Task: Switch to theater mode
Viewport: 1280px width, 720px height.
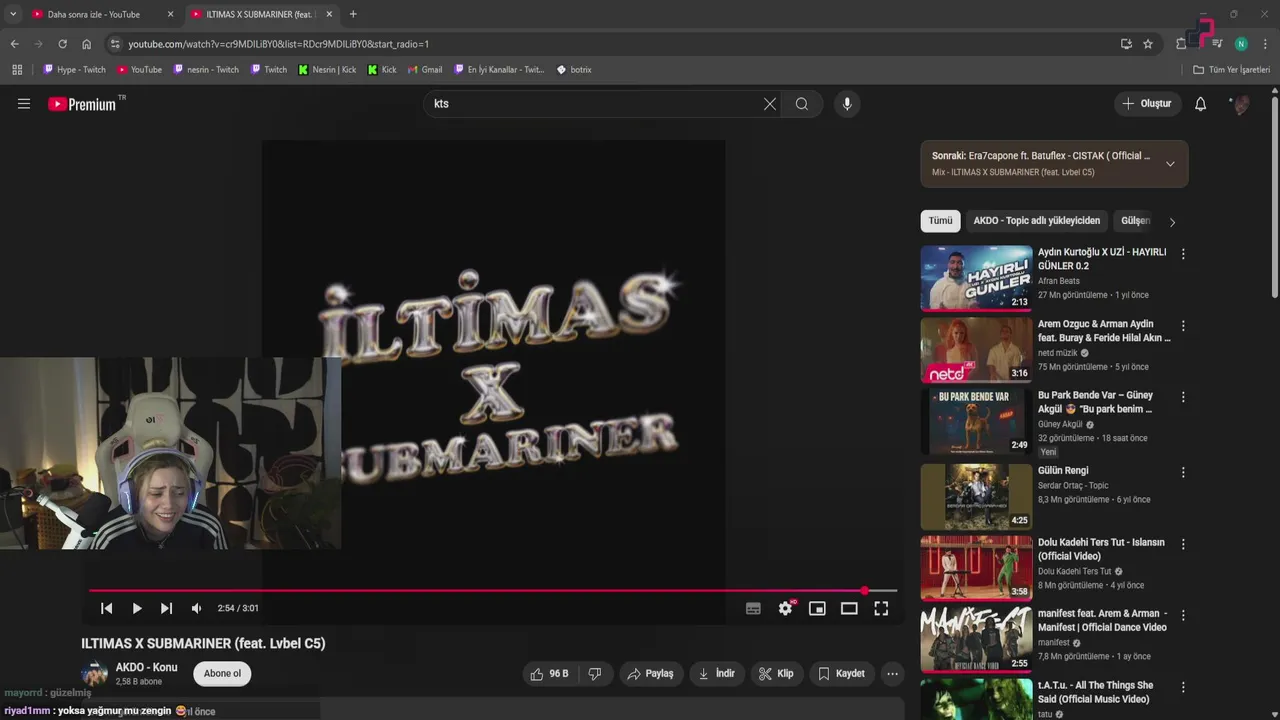Action: point(849,608)
